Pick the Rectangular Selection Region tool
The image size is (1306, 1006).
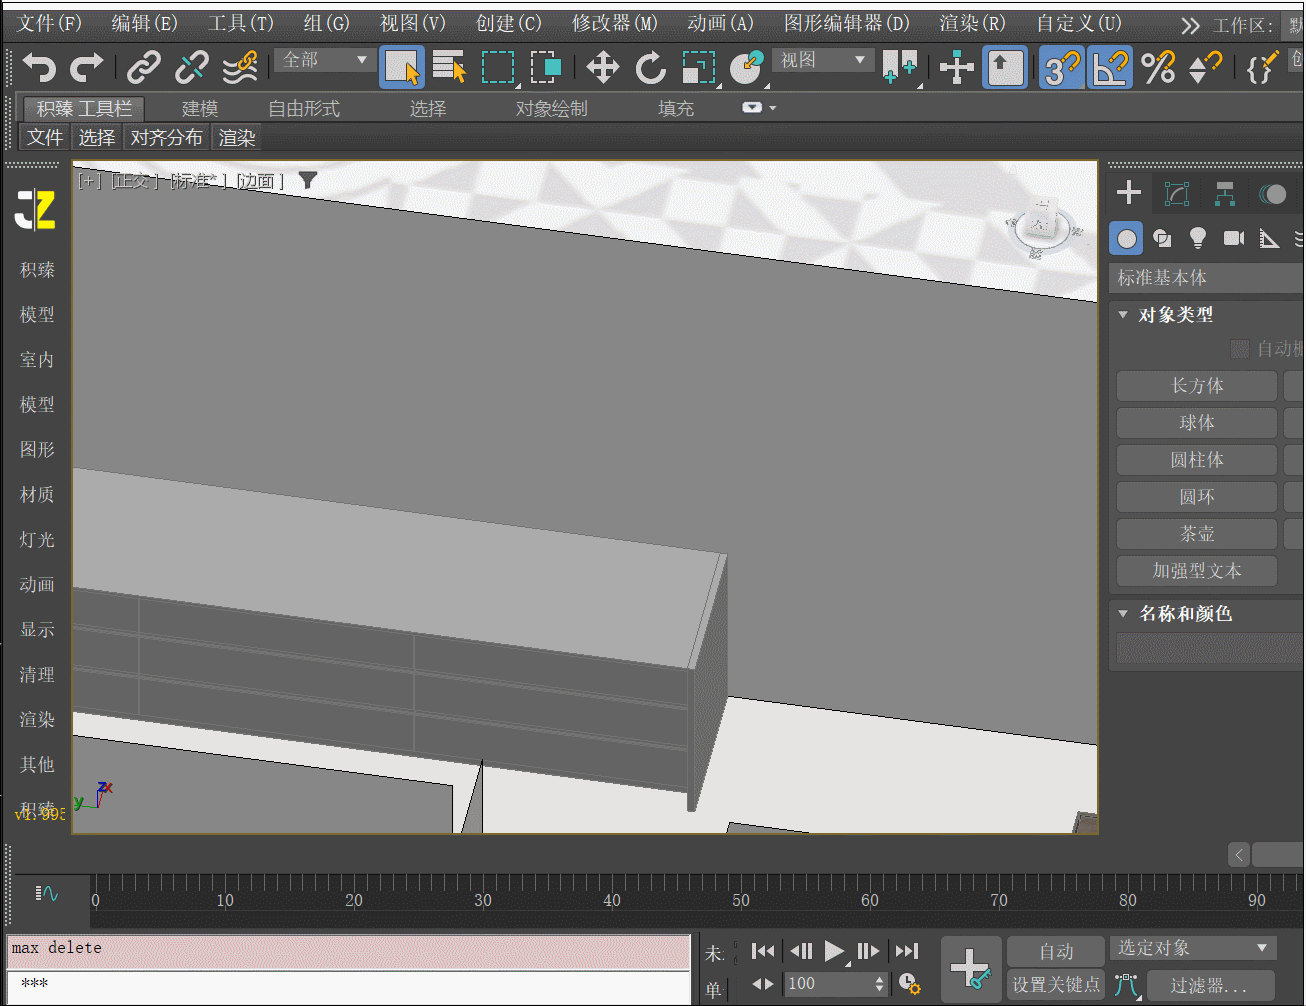click(x=498, y=68)
